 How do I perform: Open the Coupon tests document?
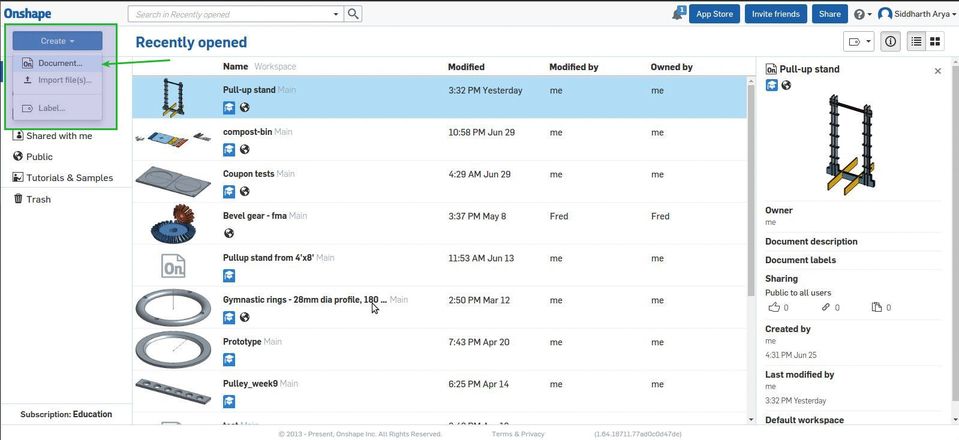point(248,174)
